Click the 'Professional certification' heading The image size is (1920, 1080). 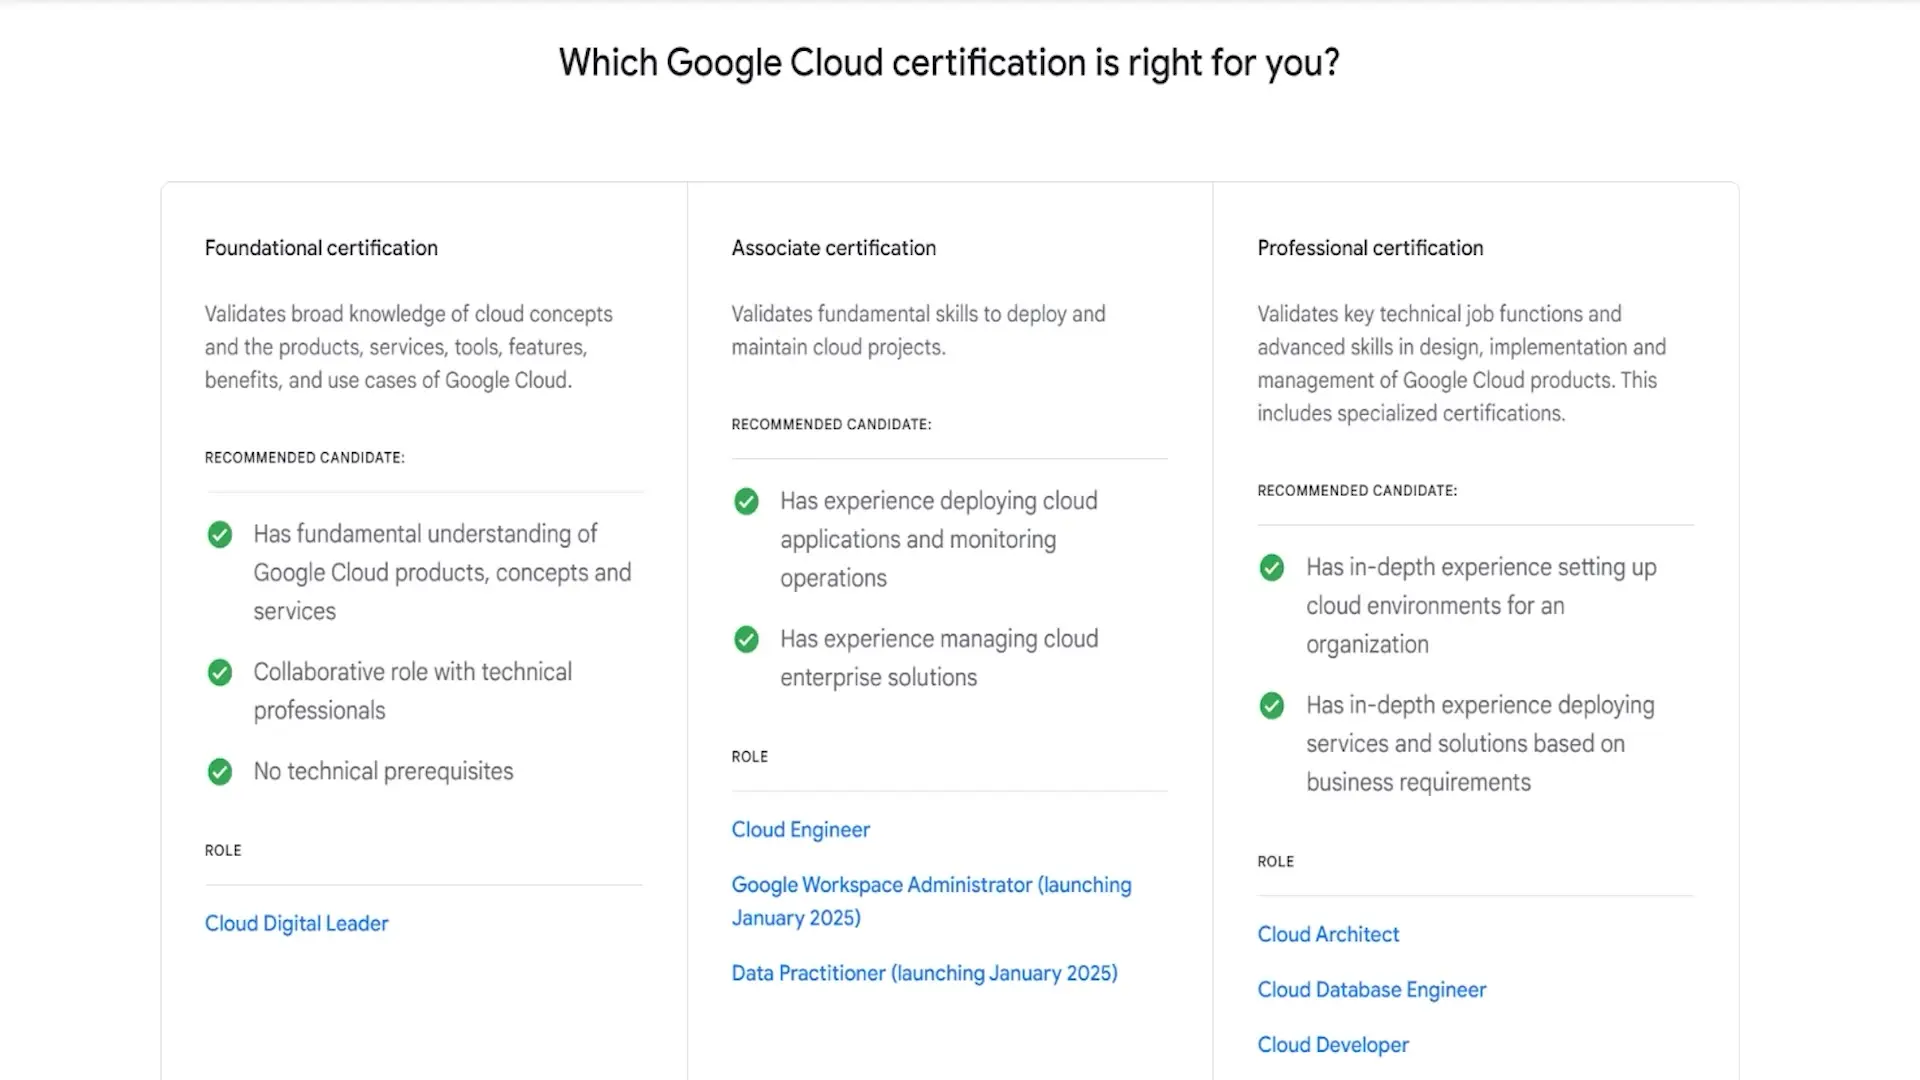coord(1370,248)
